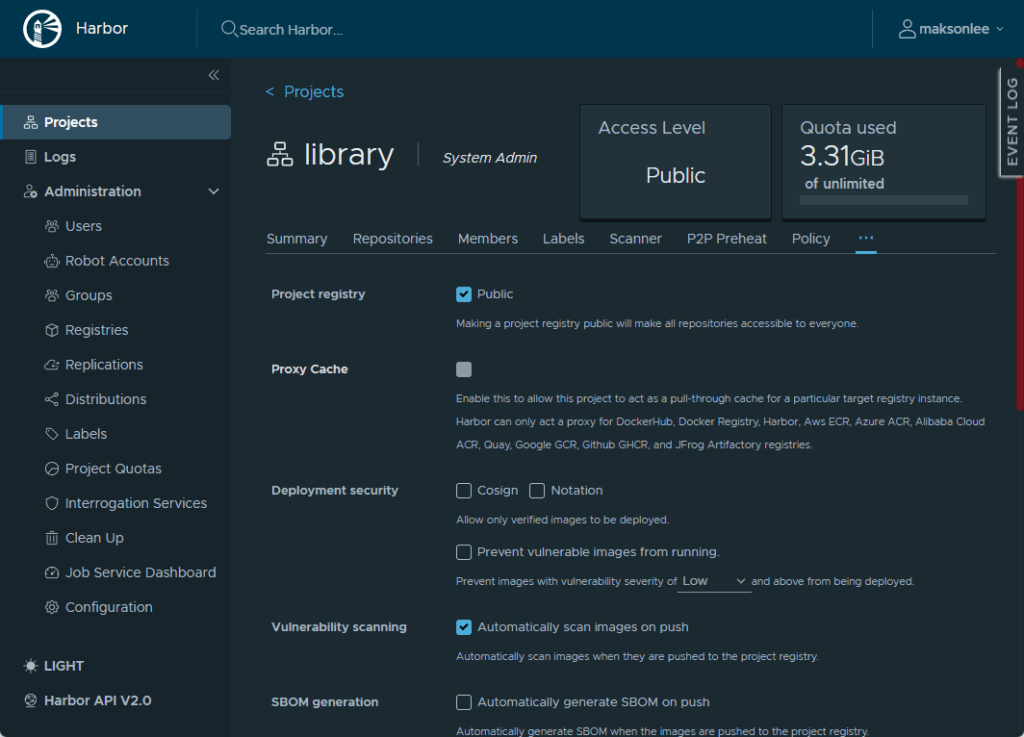Click the quota used progress bar

tap(883, 201)
